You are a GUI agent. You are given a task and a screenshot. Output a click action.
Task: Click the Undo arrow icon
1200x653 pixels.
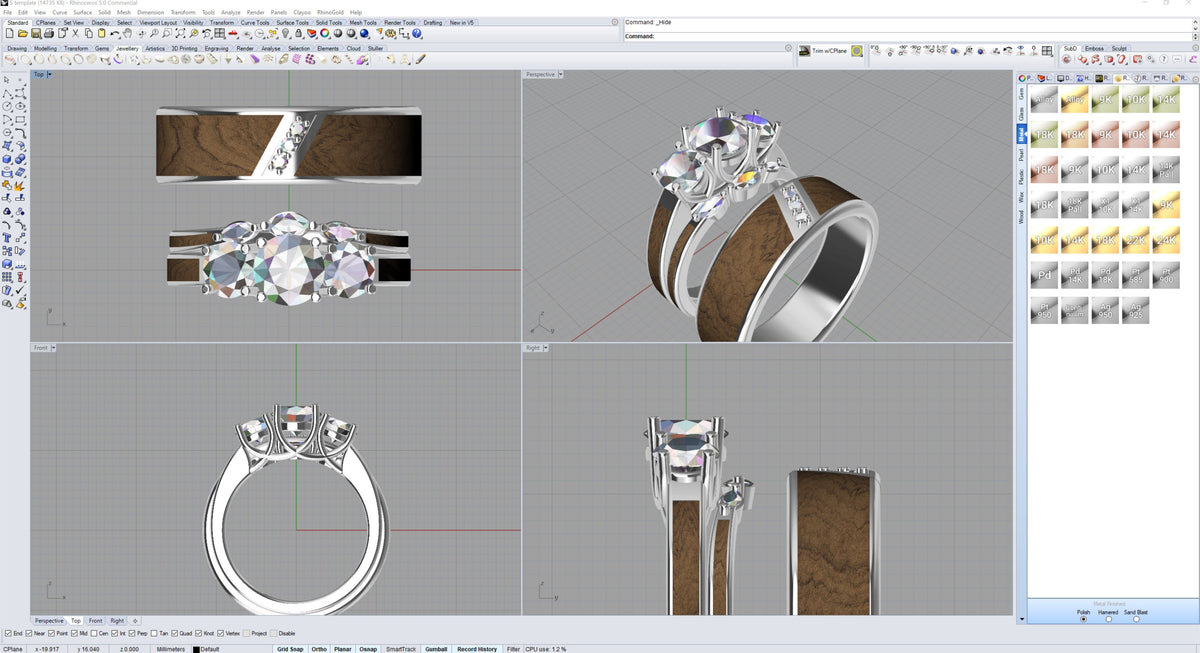point(116,34)
